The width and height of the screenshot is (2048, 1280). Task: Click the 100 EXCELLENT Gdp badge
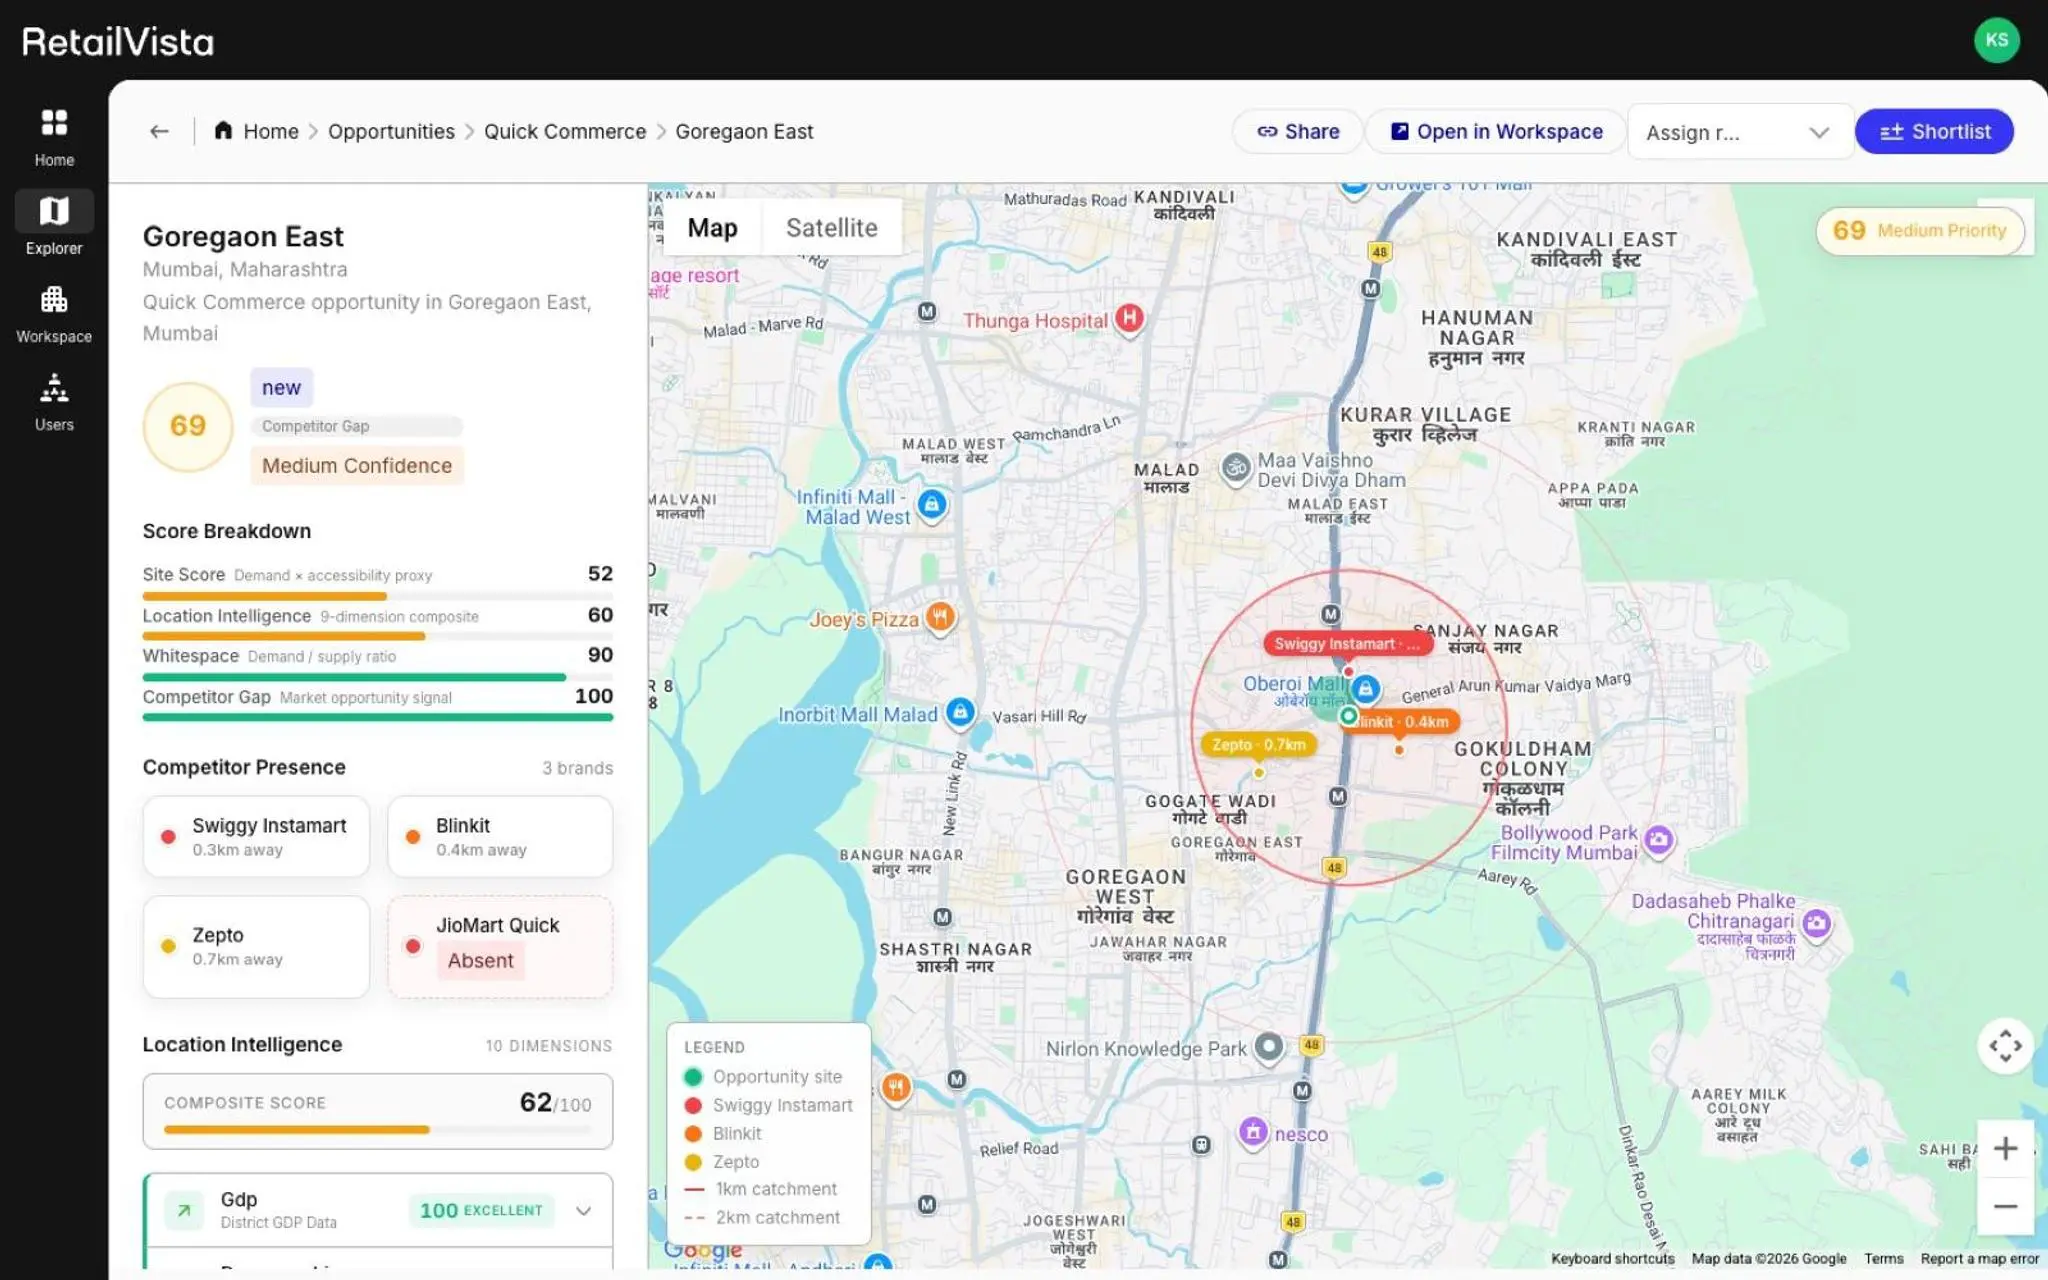(481, 1210)
